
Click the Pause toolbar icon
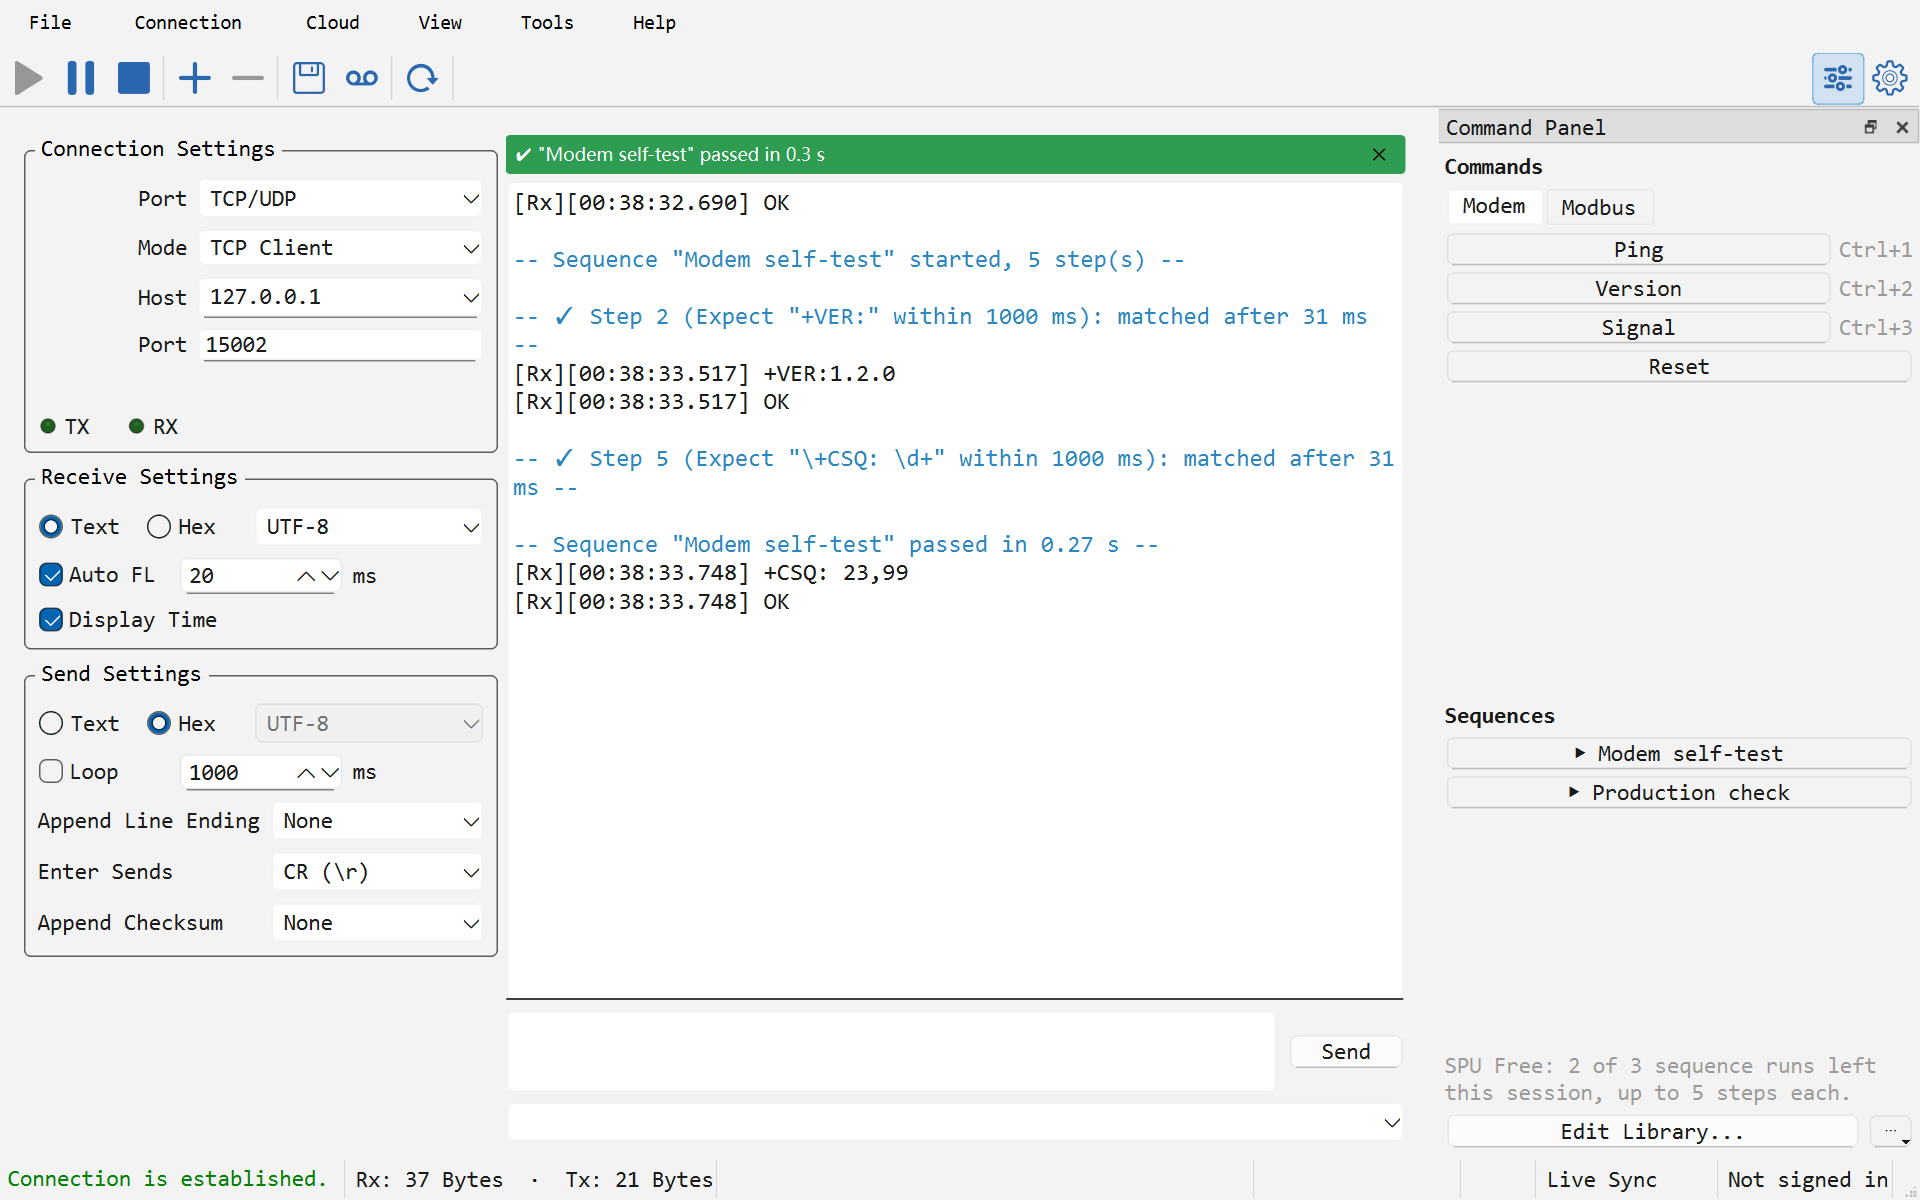point(81,78)
